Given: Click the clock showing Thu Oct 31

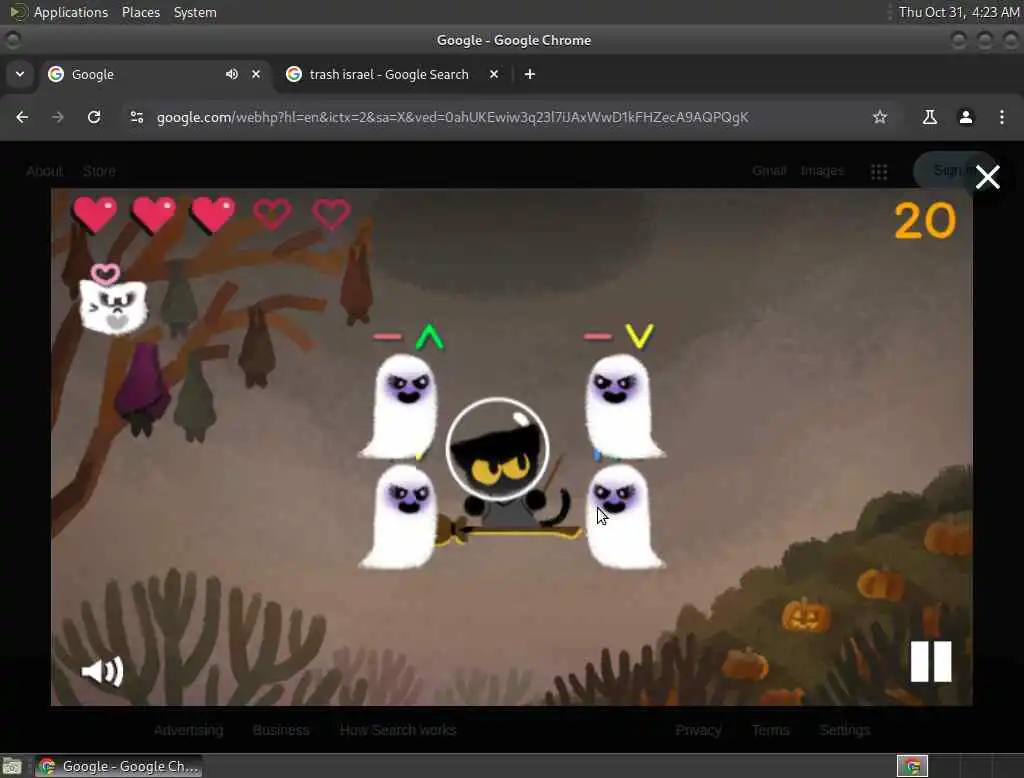Looking at the screenshot, I should (x=958, y=12).
